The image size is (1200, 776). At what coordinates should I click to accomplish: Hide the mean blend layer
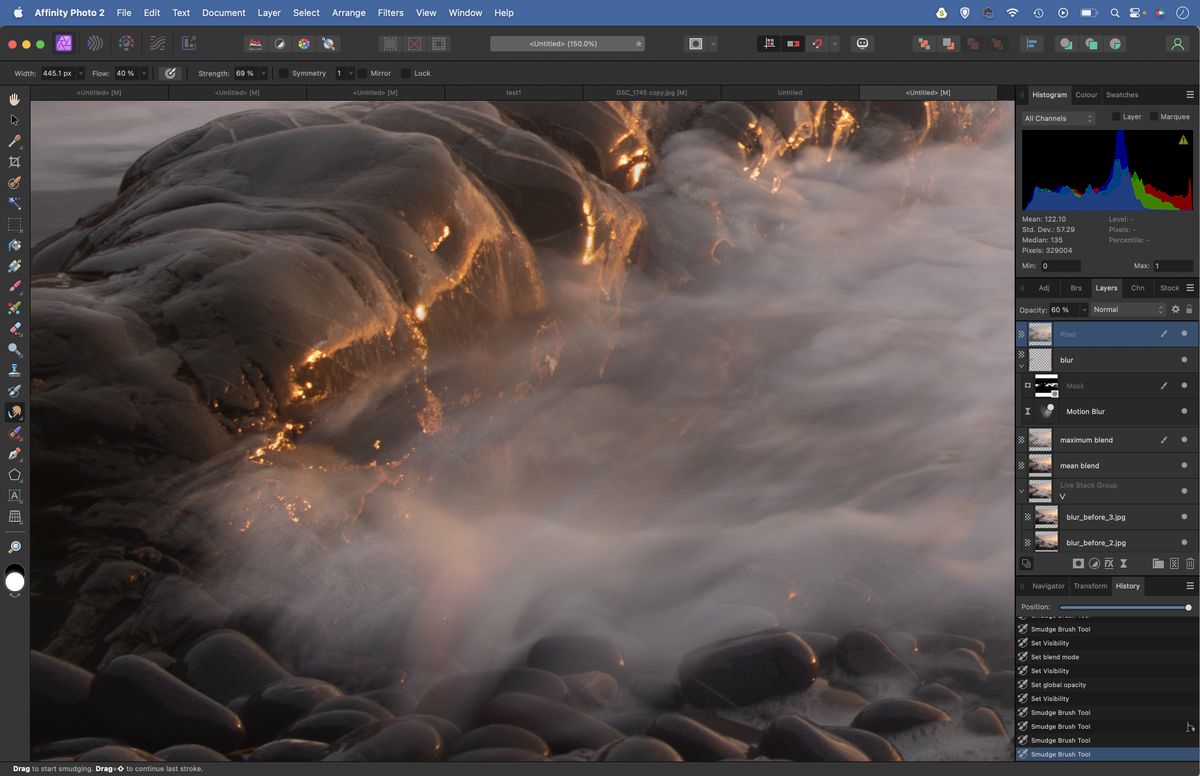point(1184,465)
